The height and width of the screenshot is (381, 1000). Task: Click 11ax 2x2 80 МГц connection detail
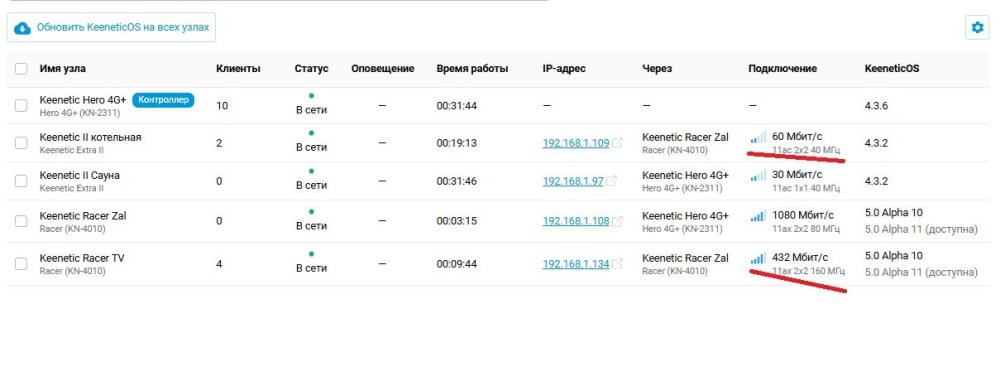click(x=806, y=228)
